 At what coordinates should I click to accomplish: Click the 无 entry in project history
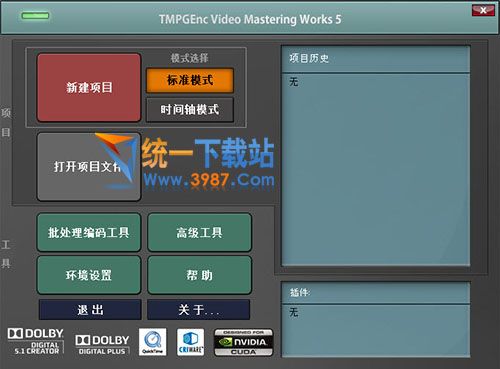click(294, 81)
